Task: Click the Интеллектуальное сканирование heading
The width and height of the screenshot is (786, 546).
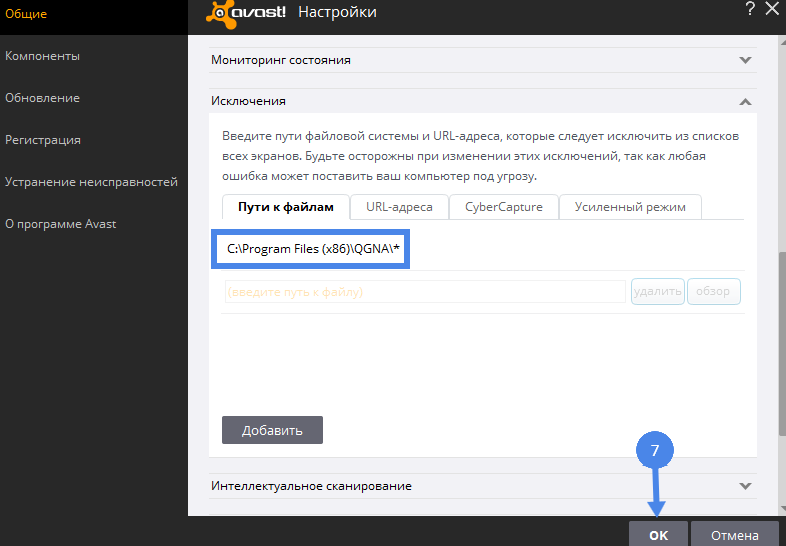Action: coord(311,486)
